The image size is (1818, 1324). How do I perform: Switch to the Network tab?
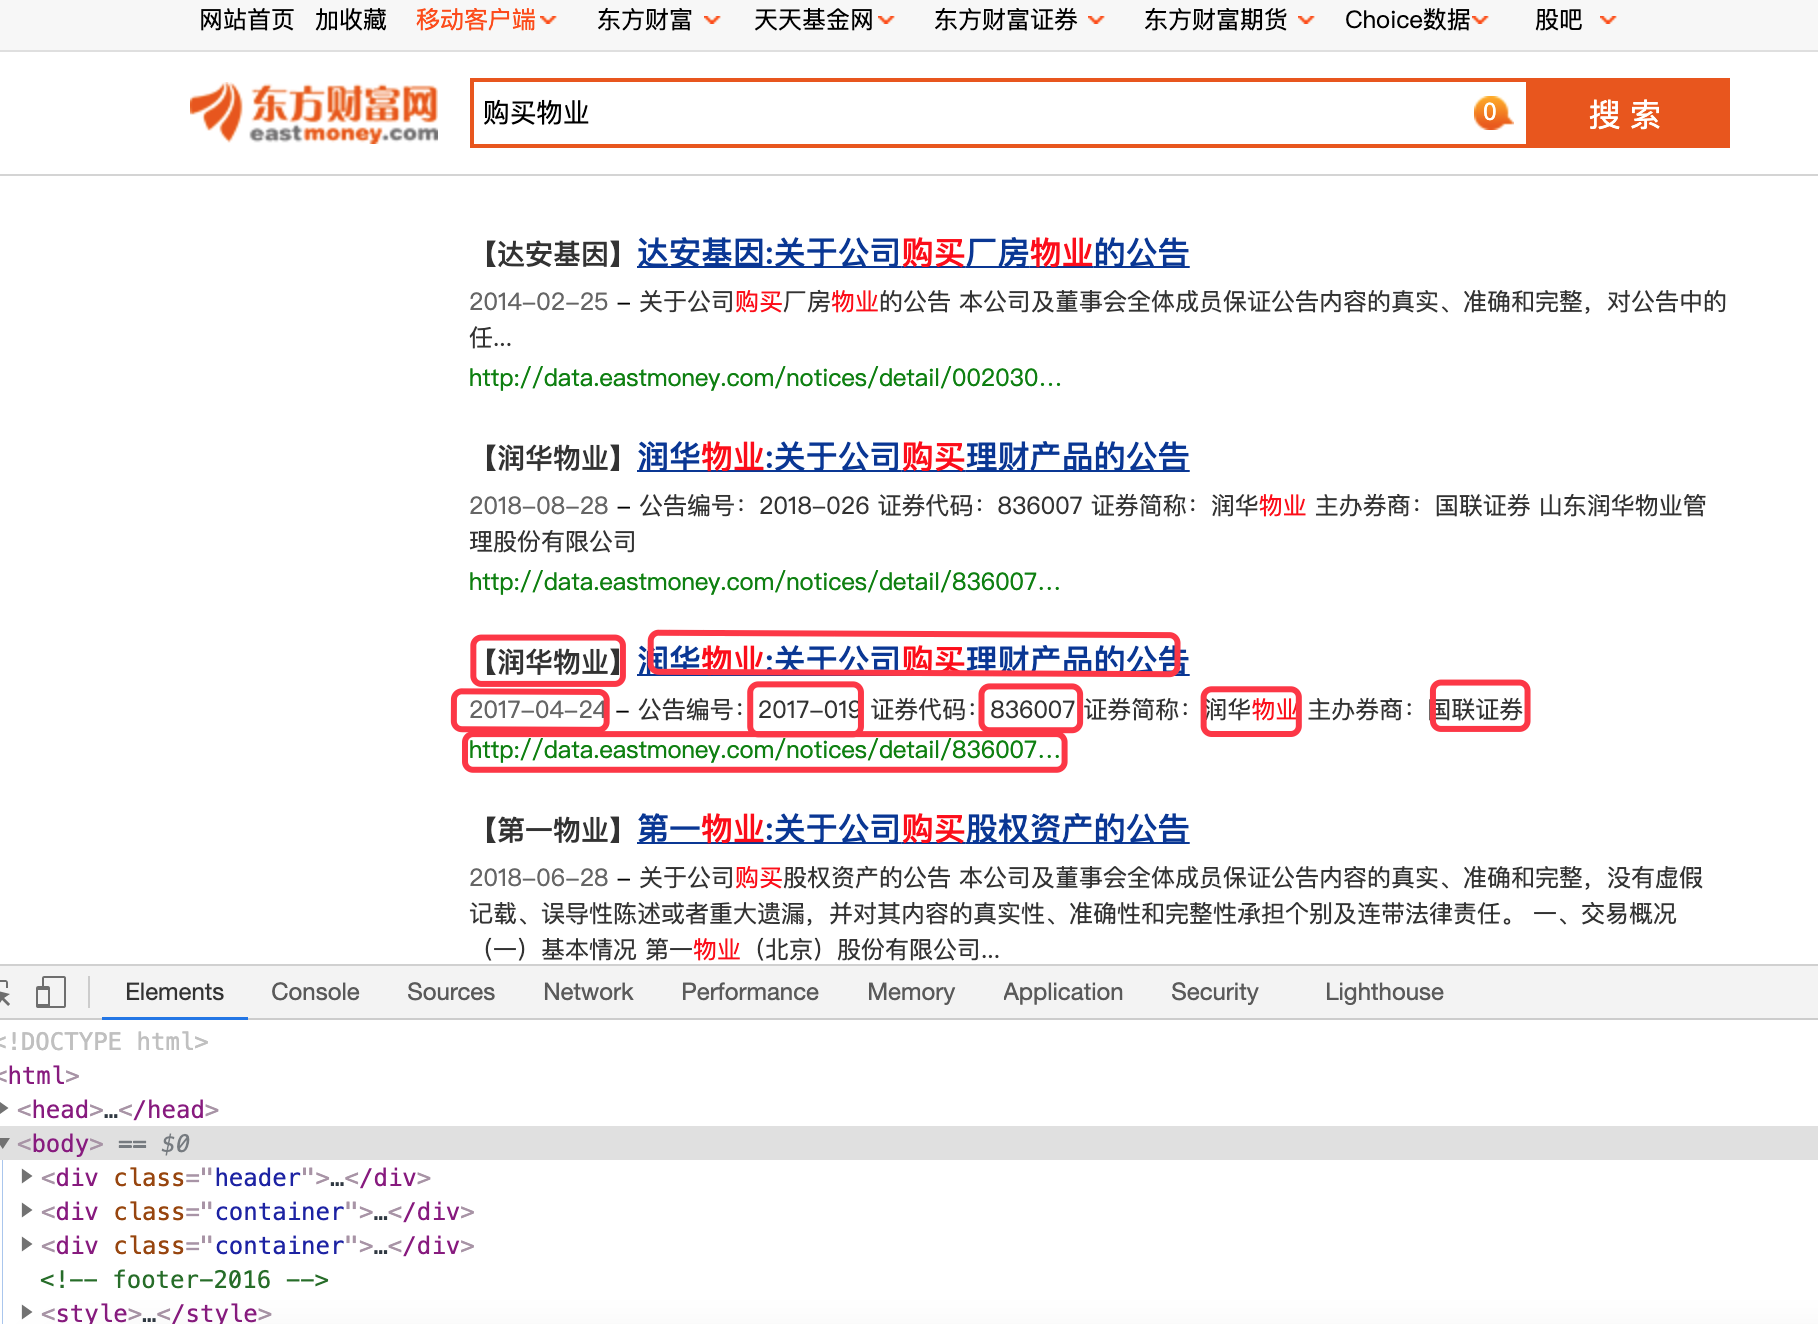click(x=588, y=992)
